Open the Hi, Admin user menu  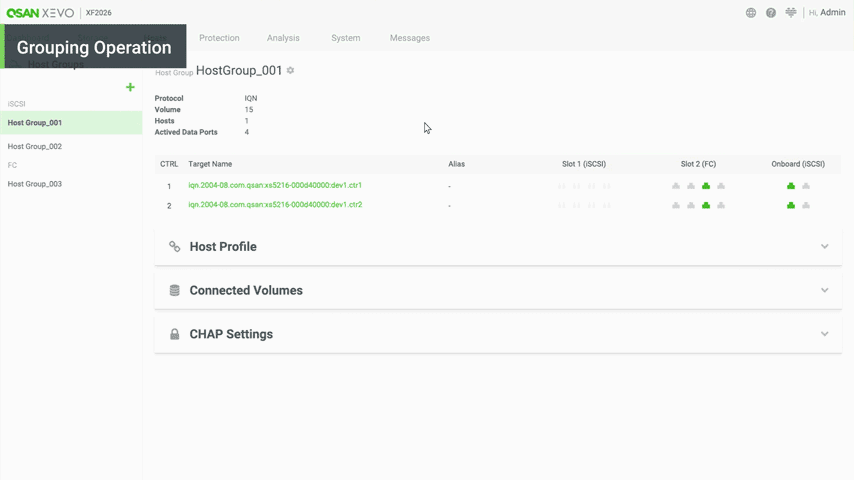coord(827,13)
